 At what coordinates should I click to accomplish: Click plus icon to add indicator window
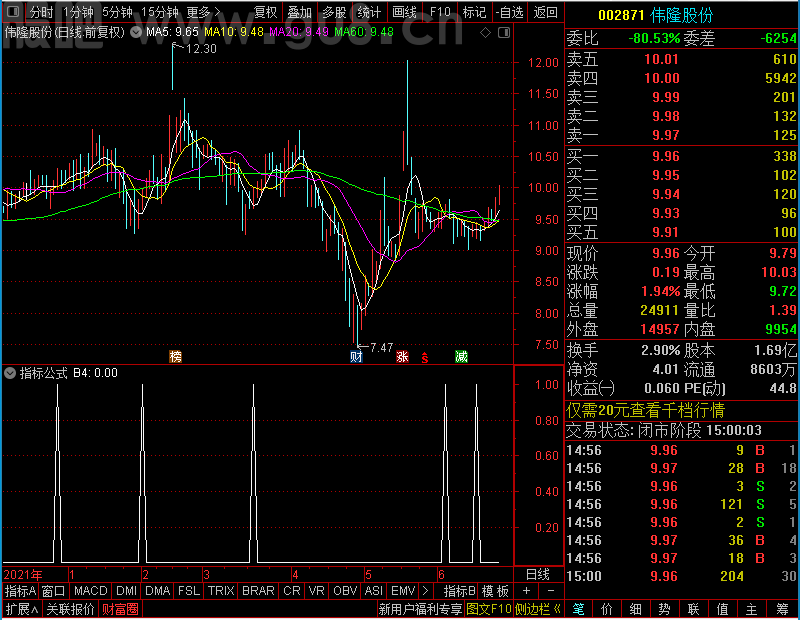[x=526, y=591]
